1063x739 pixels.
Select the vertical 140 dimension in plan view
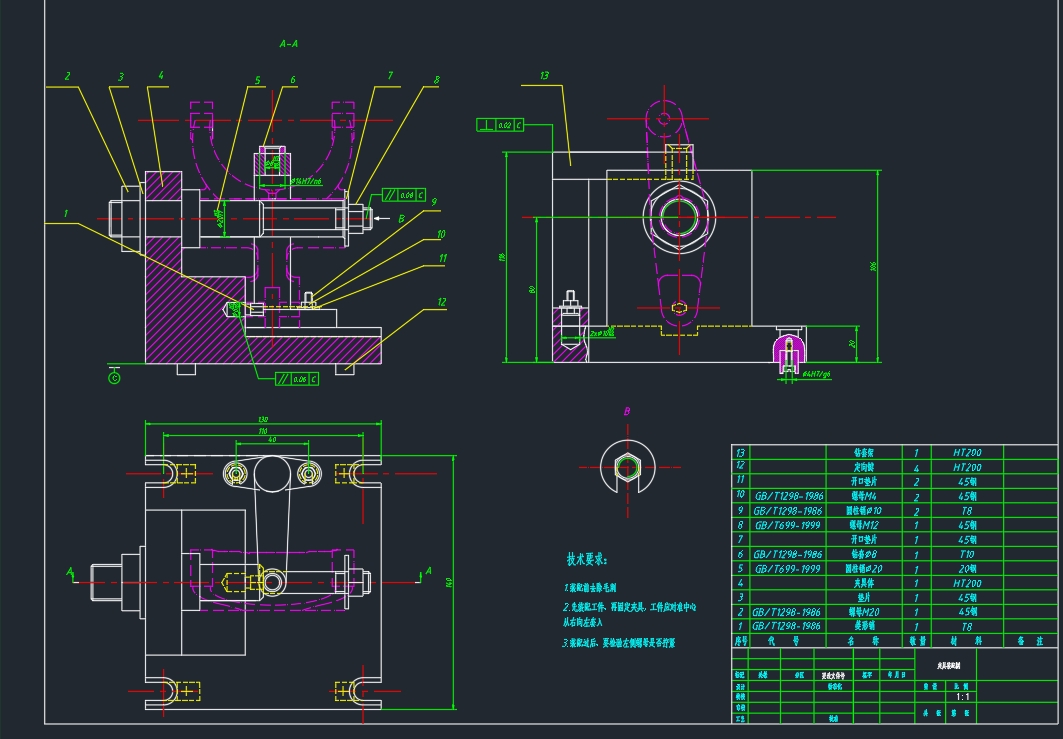click(449, 582)
